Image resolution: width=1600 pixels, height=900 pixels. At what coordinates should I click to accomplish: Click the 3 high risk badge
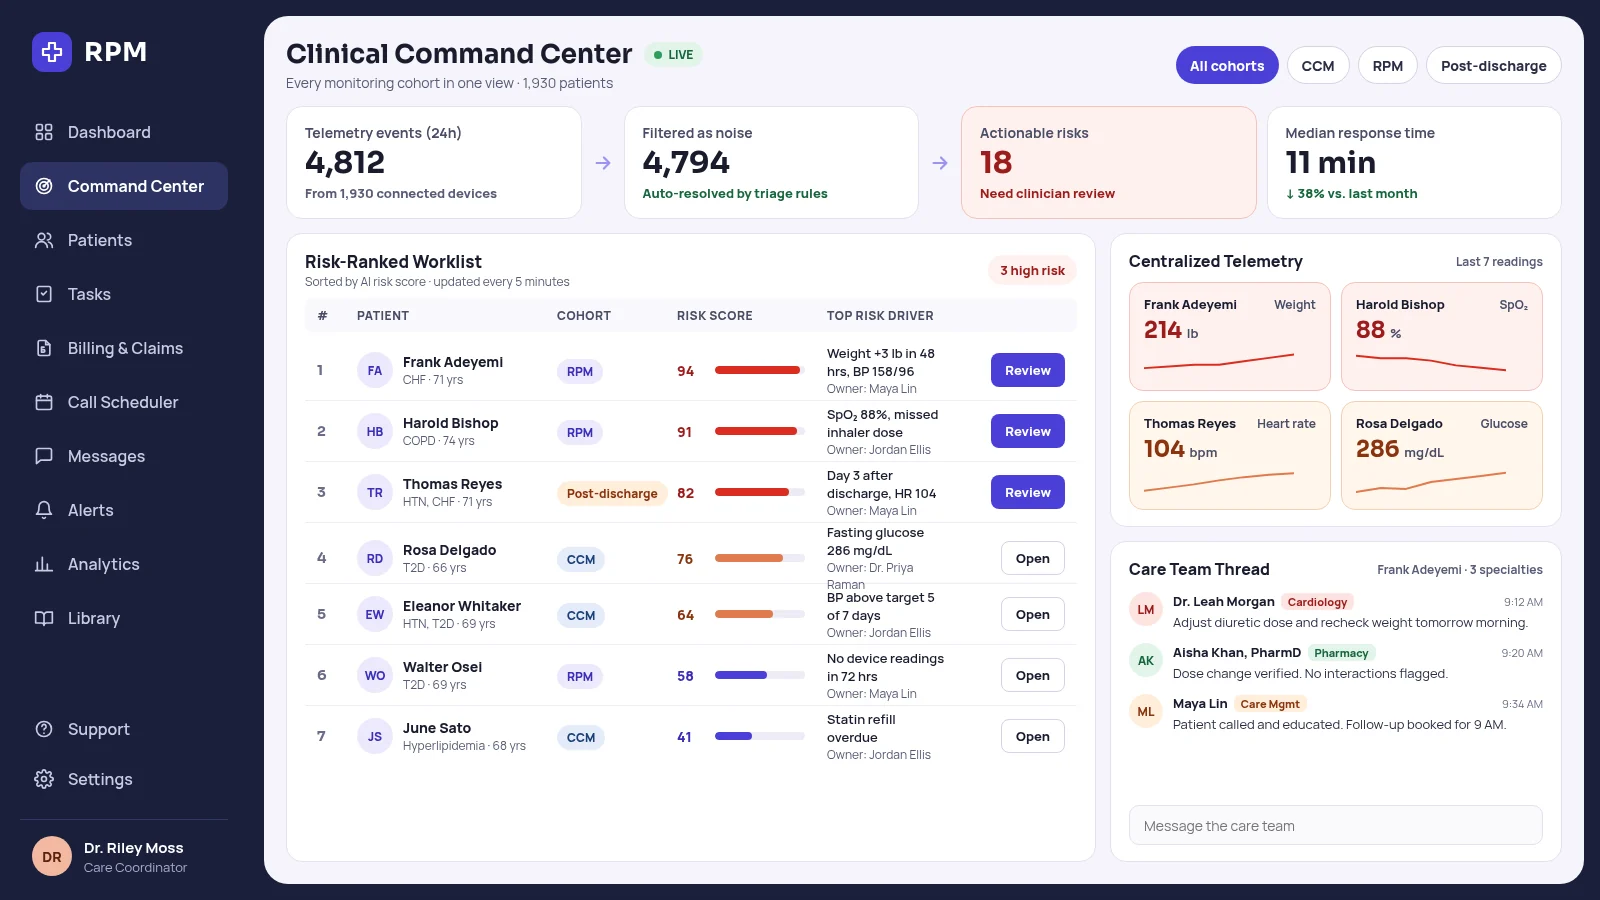pyautogui.click(x=1032, y=270)
